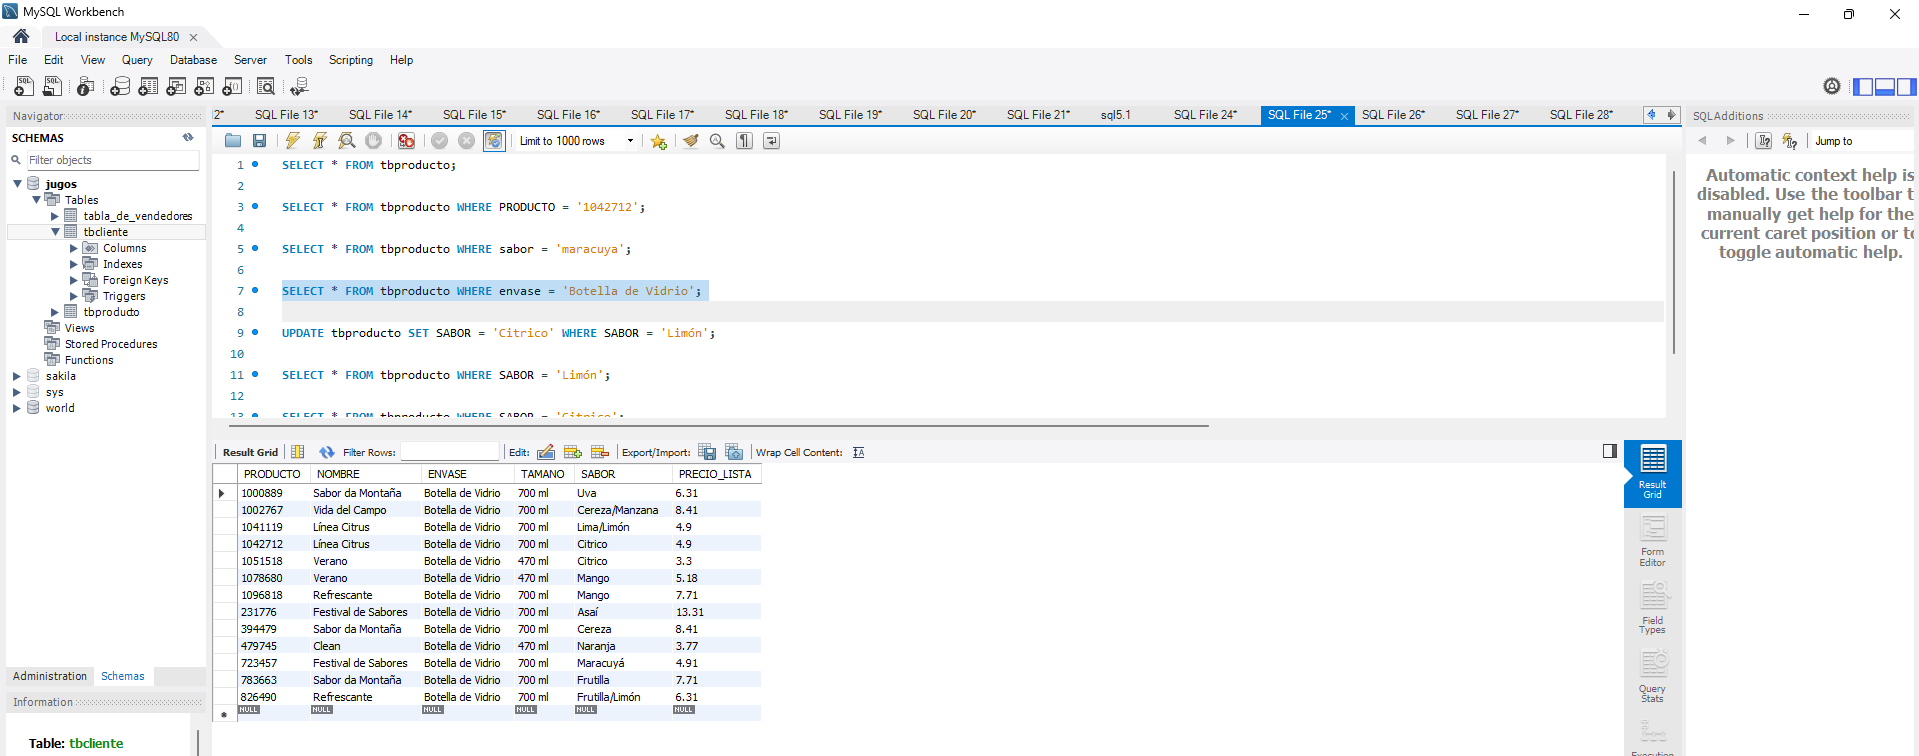The height and width of the screenshot is (756, 1919).
Task: Switch to Administration tab
Action: pos(50,676)
